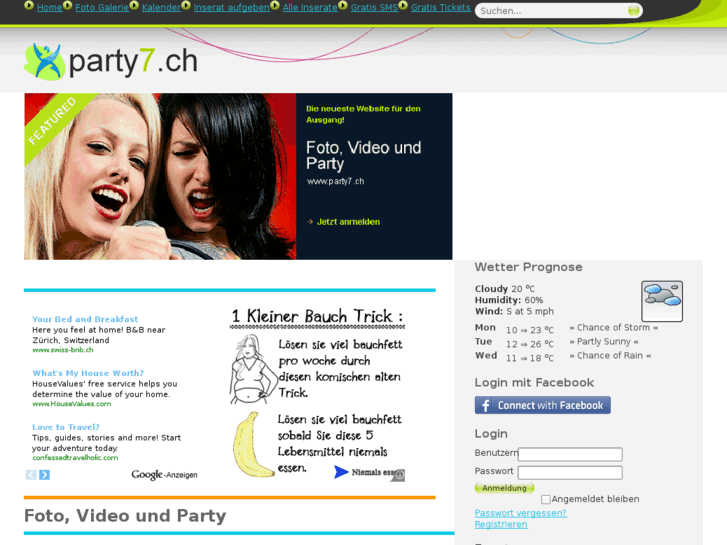Open the Home menu link
727x545 pixels.
pos(50,7)
